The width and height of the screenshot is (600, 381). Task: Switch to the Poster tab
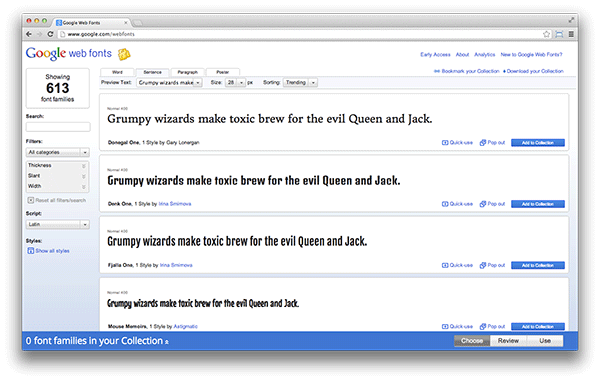[x=223, y=72]
